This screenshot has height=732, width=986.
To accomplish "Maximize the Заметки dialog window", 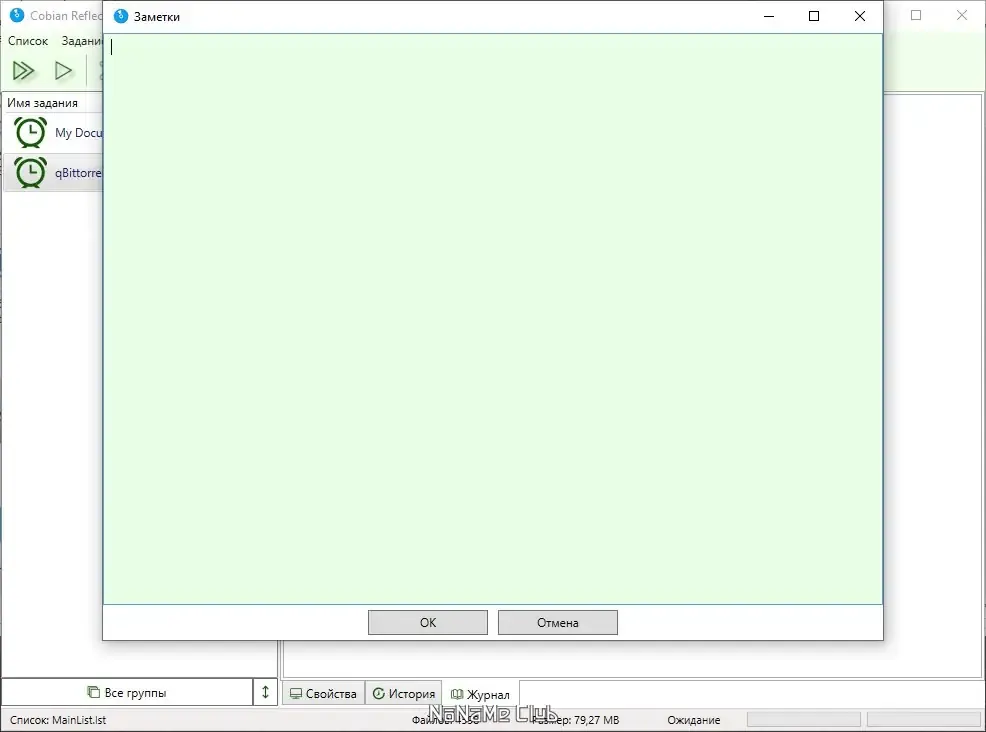I will pos(814,16).
